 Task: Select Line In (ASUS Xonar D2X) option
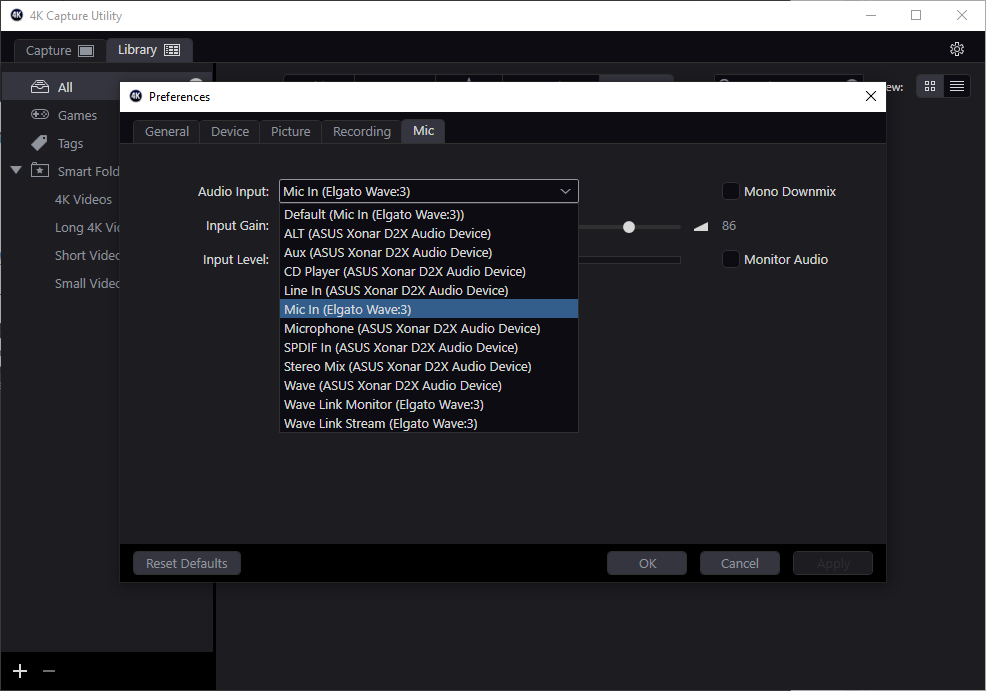428,290
